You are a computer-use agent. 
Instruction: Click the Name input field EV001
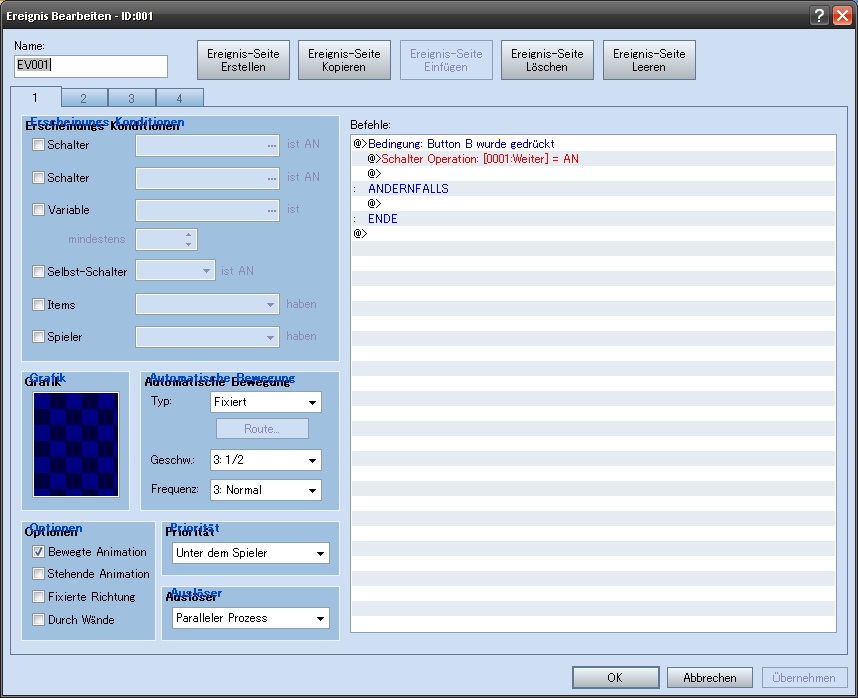[90, 66]
